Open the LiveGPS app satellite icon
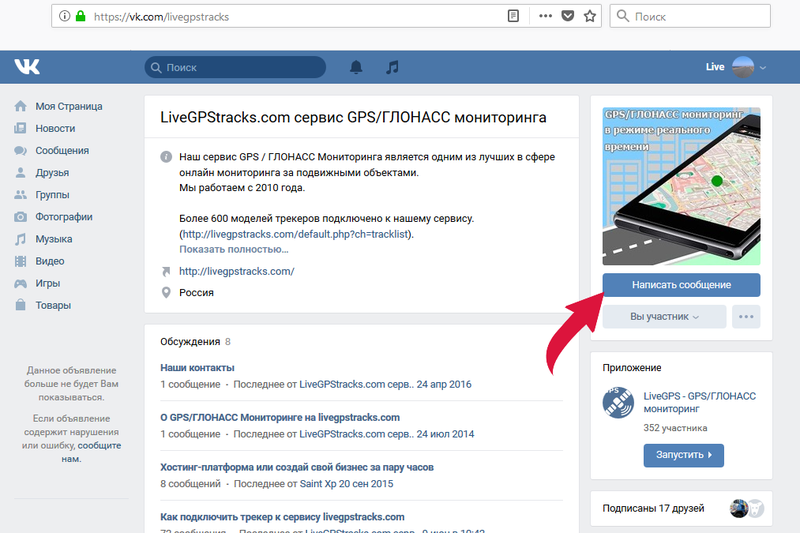The image size is (800, 533). pos(617,403)
